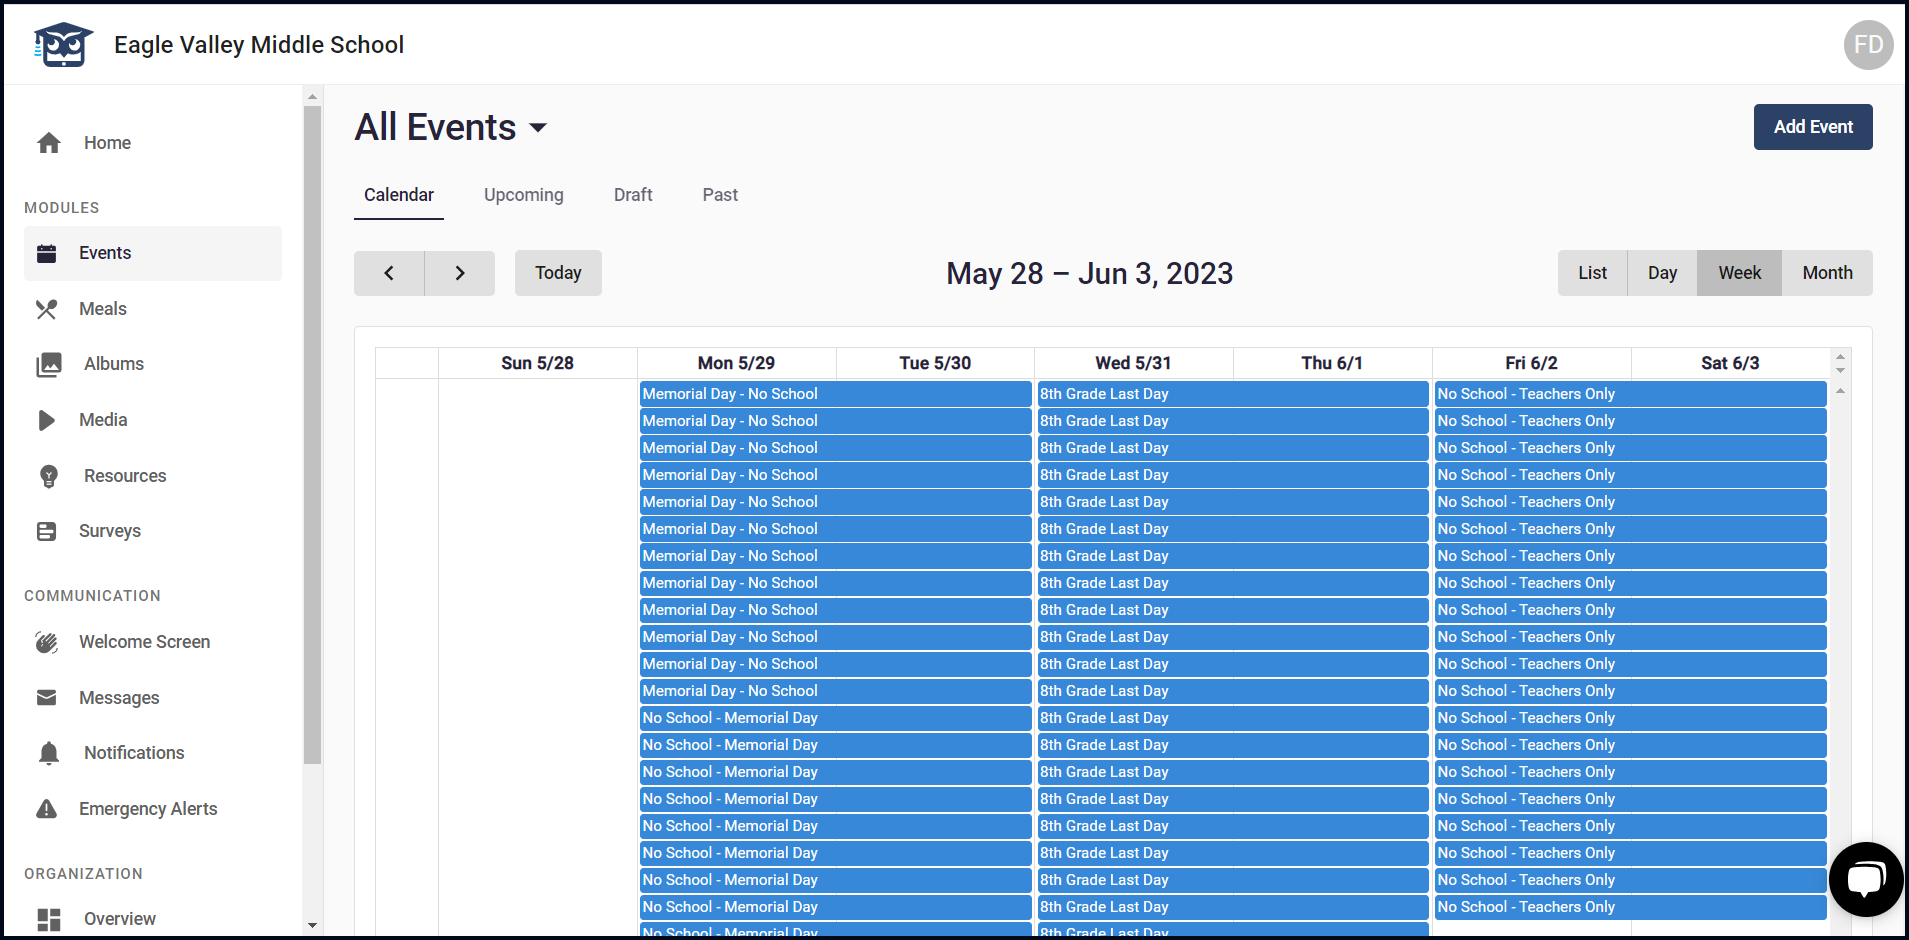Click the Add Event button
The width and height of the screenshot is (1909, 940).
[x=1813, y=127]
